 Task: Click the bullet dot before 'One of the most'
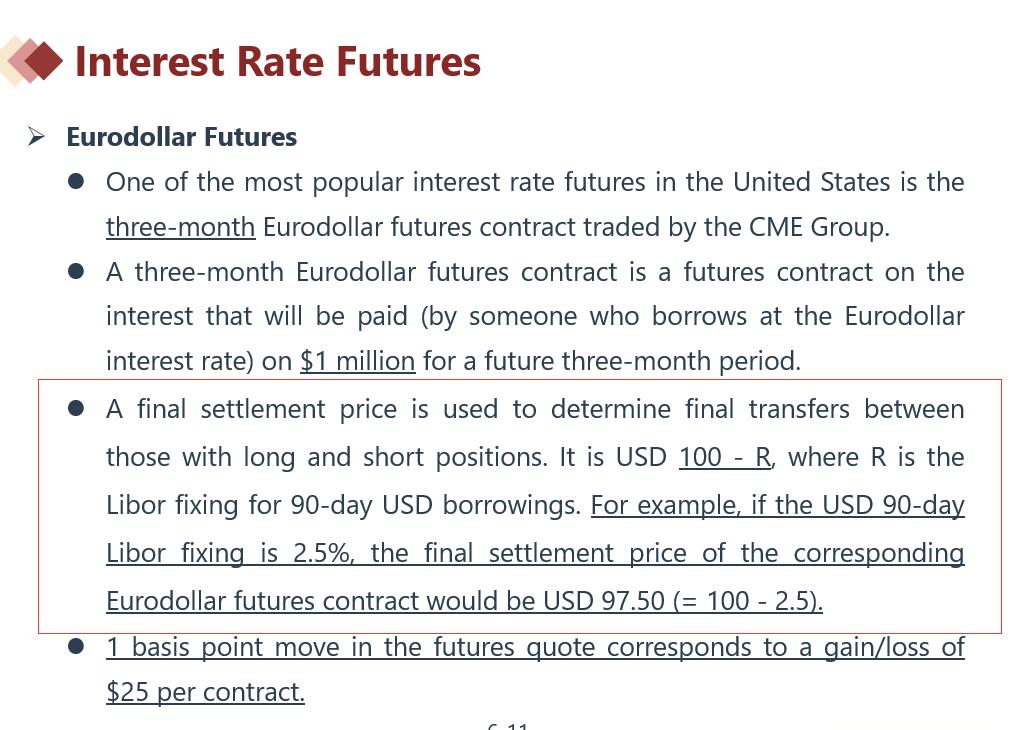pos(76,182)
